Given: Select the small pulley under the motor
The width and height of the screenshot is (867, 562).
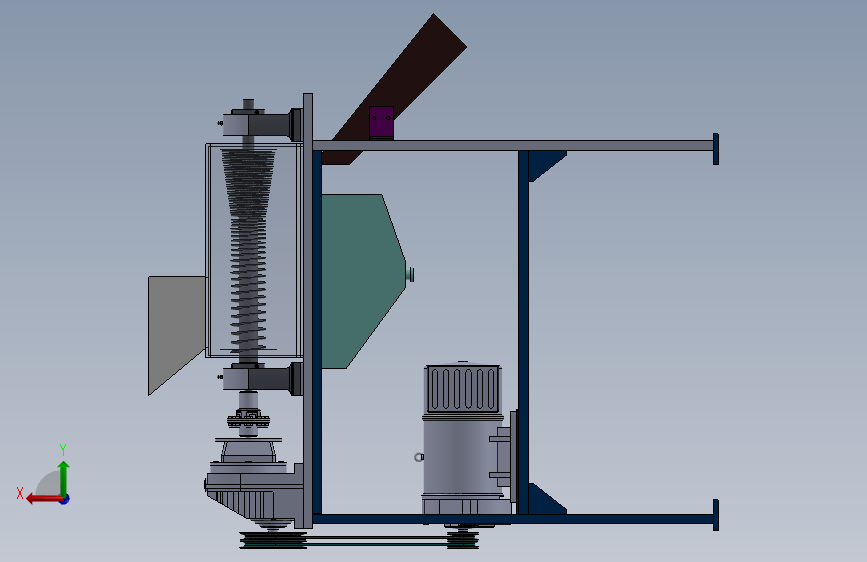Looking at the screenshot, I should 463,540.
